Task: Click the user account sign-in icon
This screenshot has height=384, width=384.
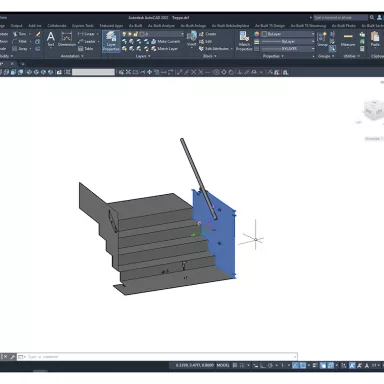Action: tap(380, 17)
